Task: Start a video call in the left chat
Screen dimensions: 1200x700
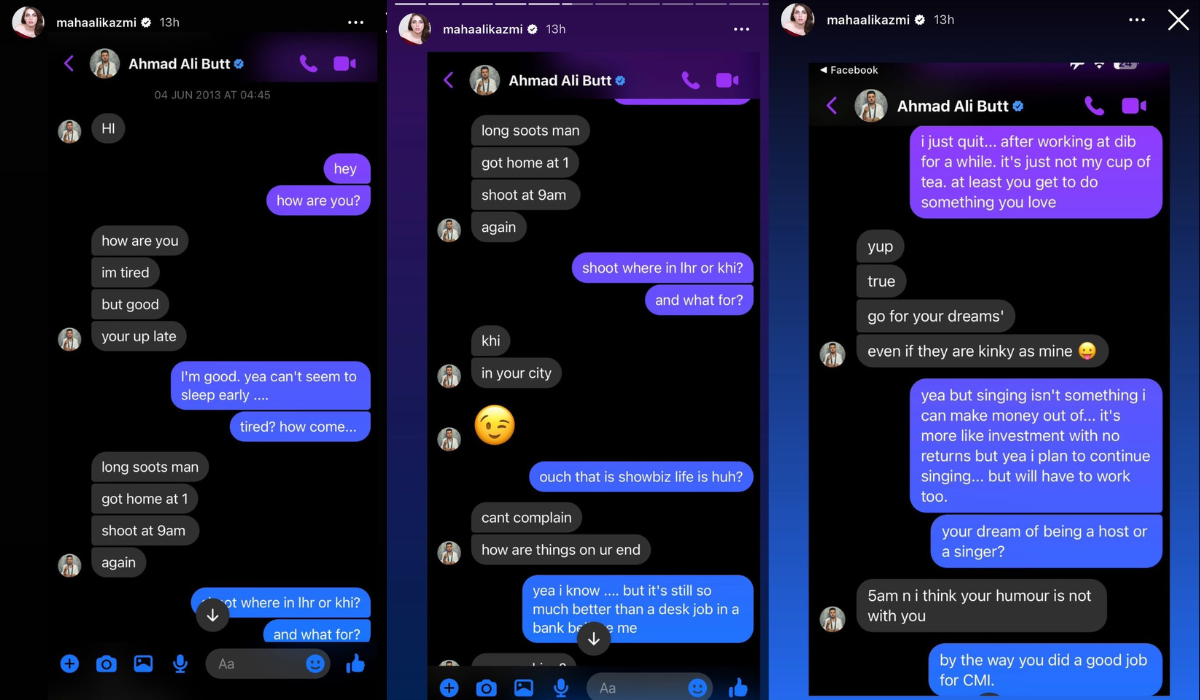Action: tap(345, 64)
